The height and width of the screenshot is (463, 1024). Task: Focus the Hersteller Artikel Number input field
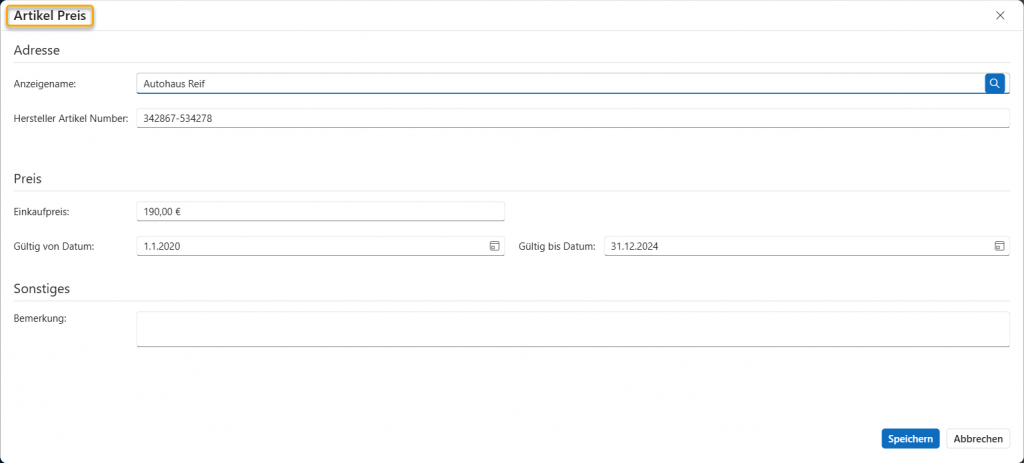tap(572, 119)
